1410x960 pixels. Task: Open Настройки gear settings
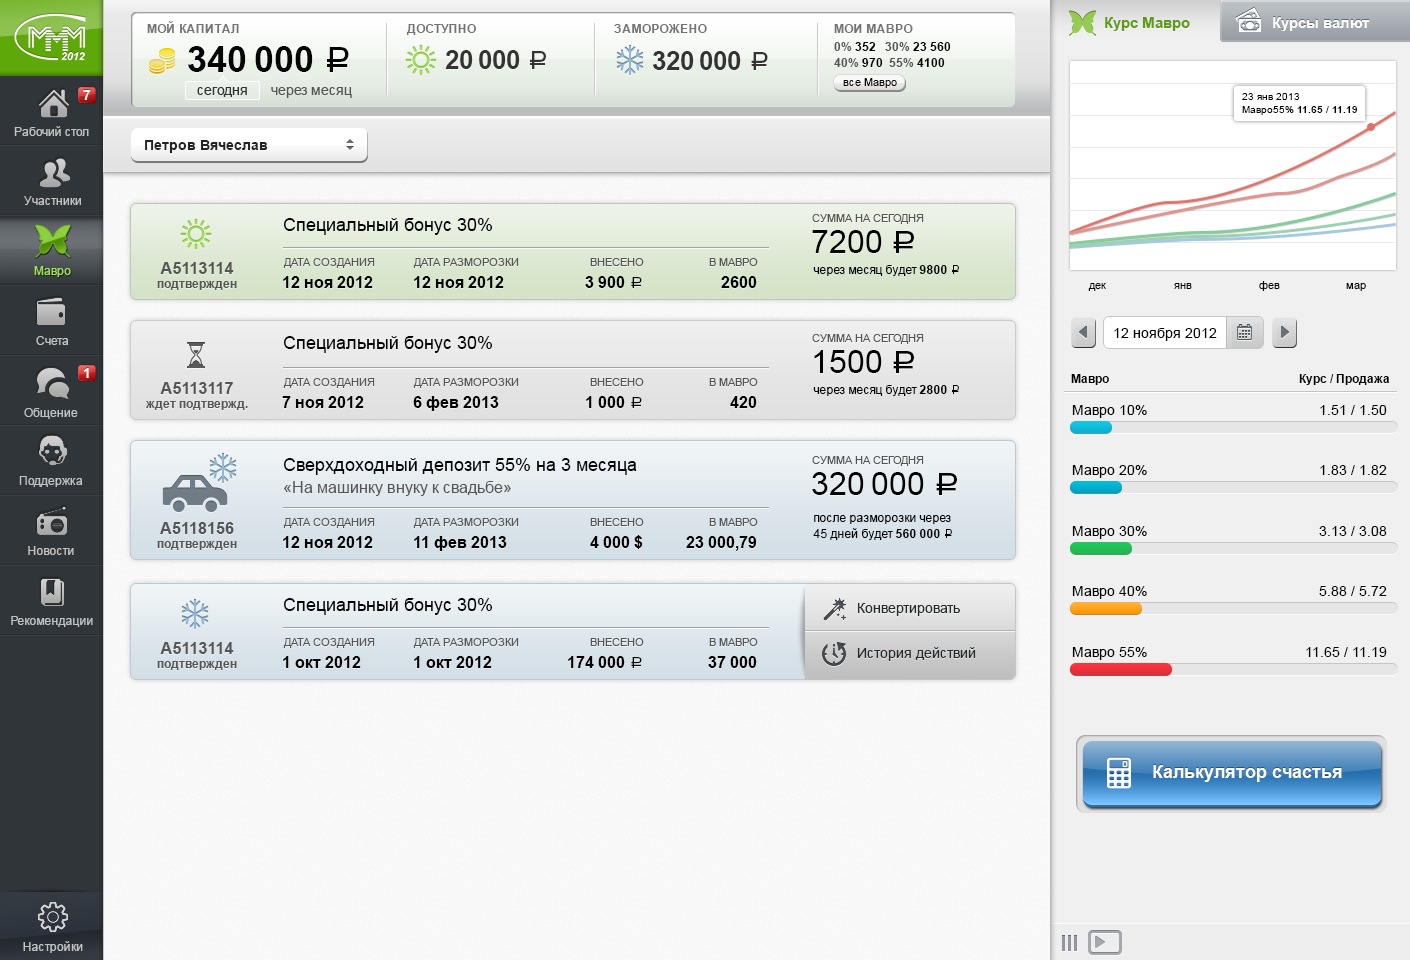click(51, 927)
